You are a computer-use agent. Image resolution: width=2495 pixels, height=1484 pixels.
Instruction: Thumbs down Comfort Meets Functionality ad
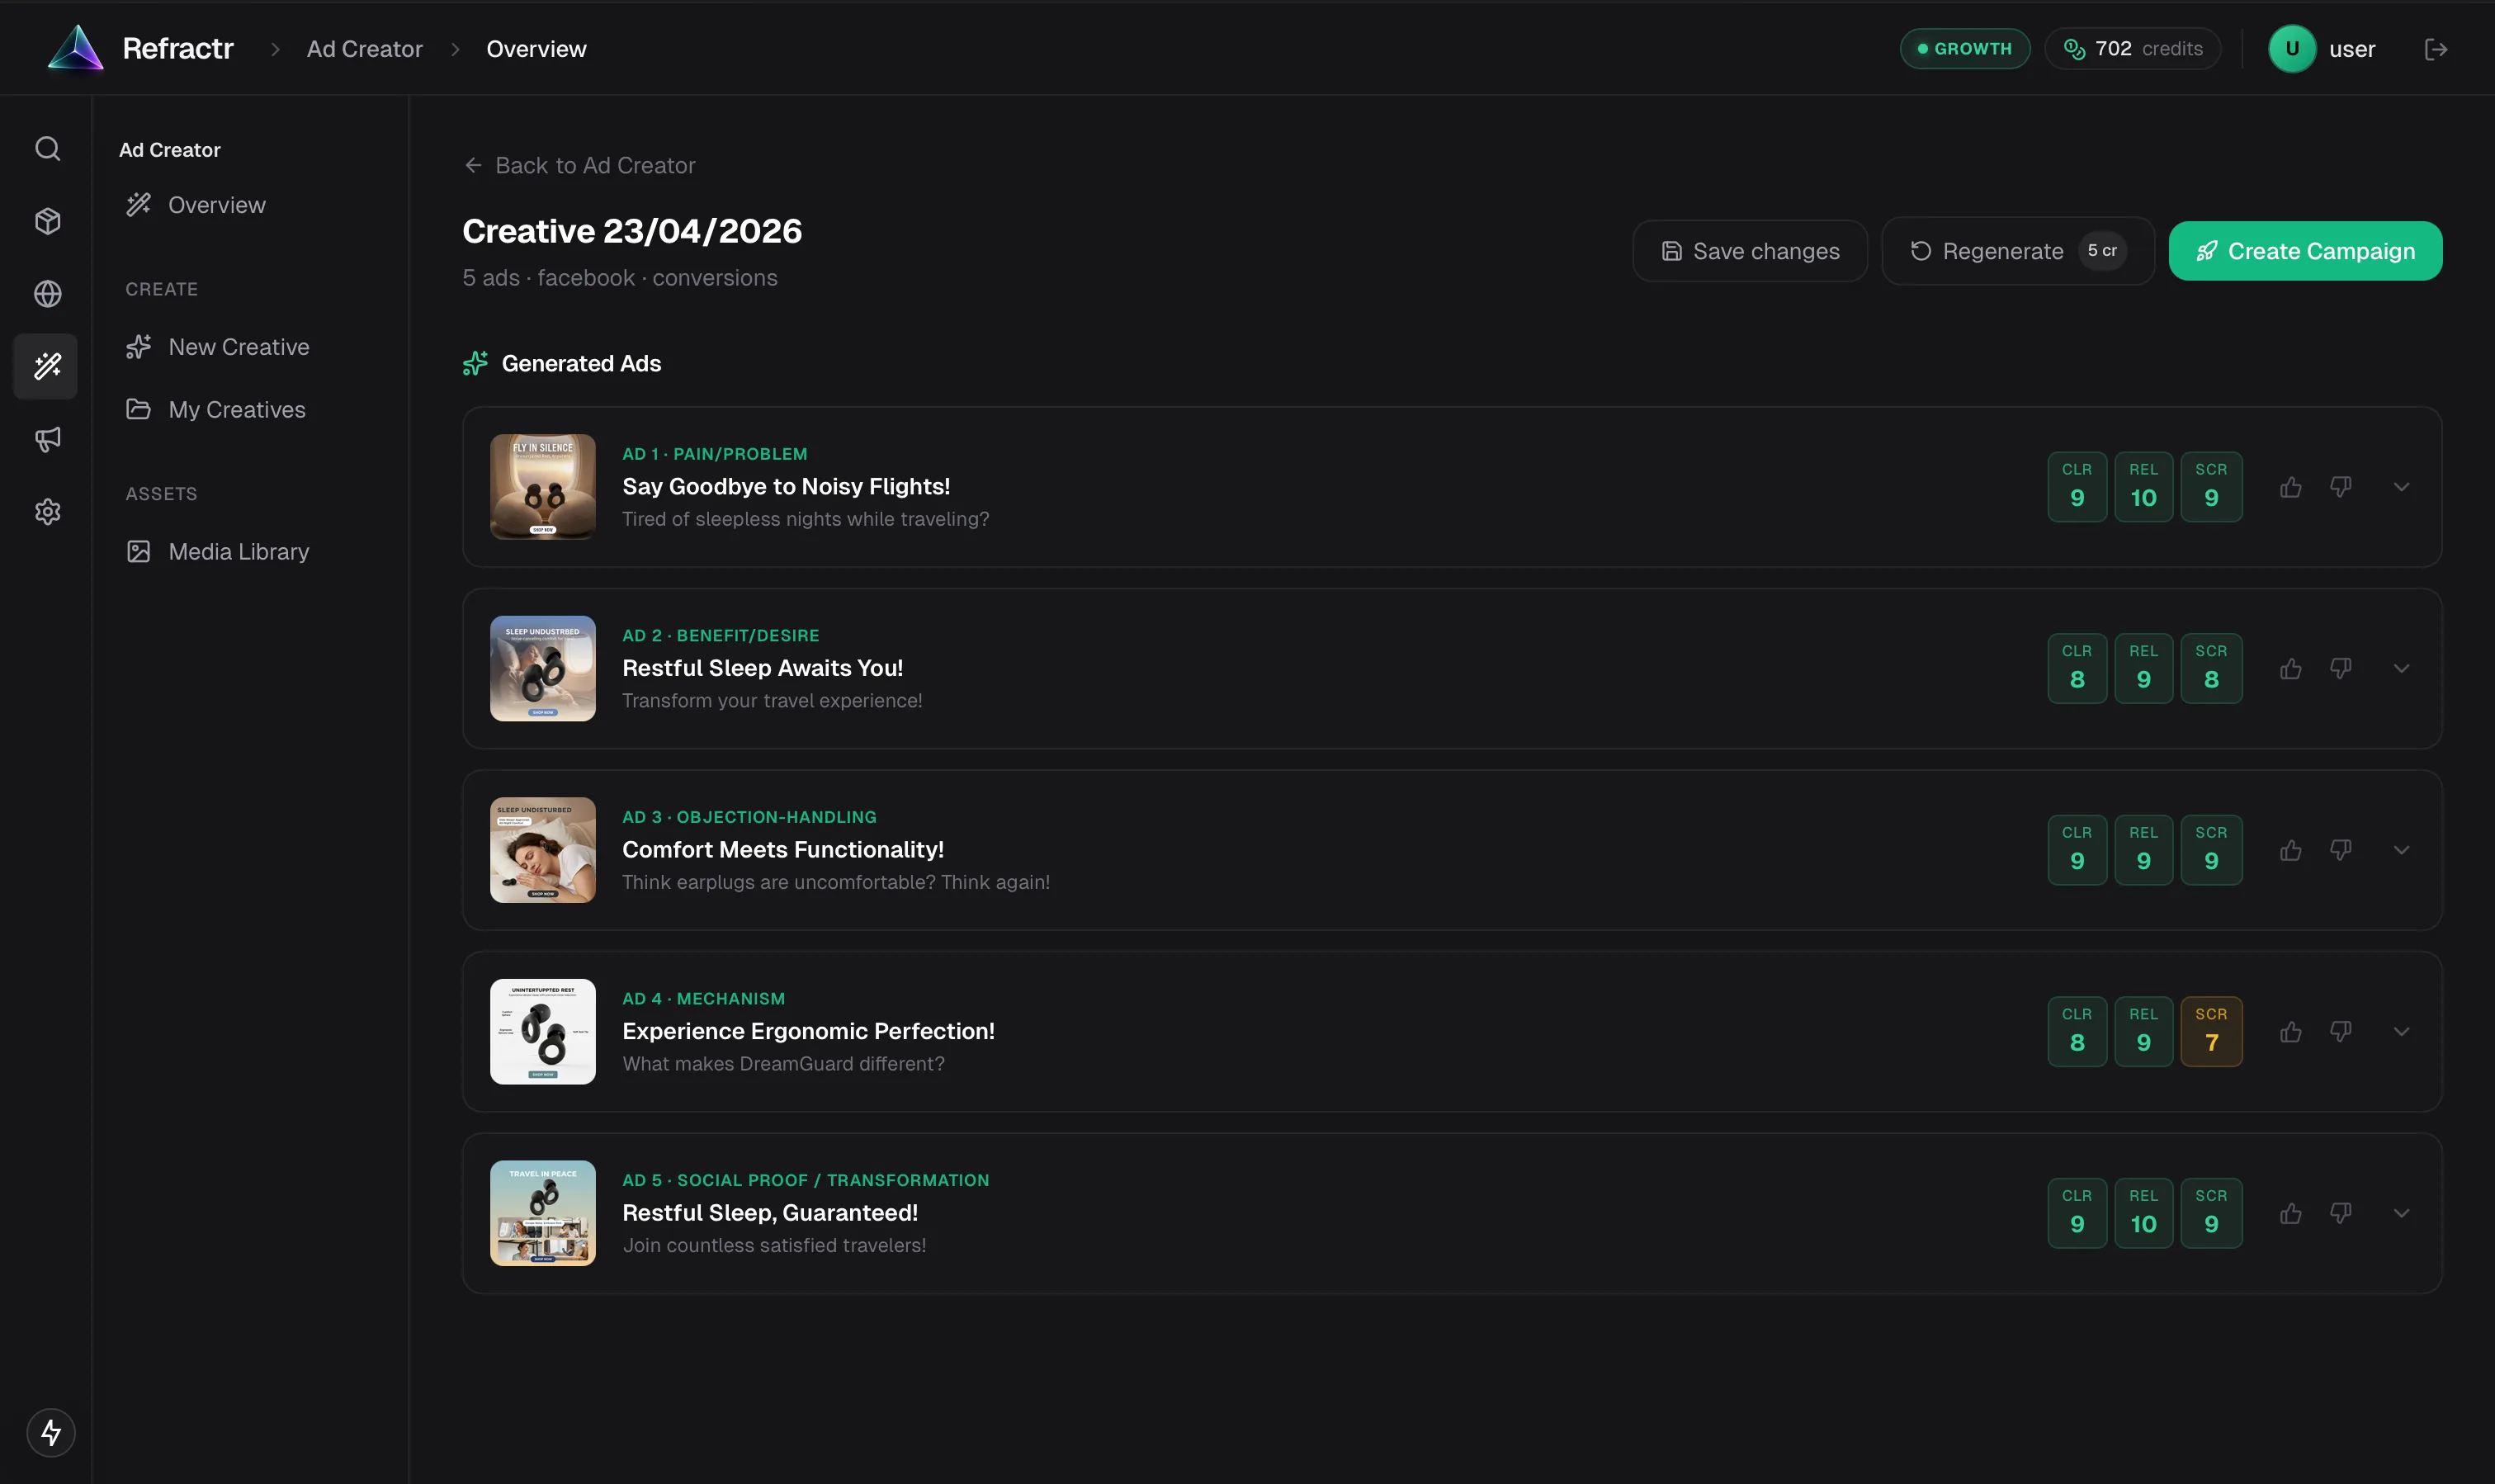click(2340, 850)
